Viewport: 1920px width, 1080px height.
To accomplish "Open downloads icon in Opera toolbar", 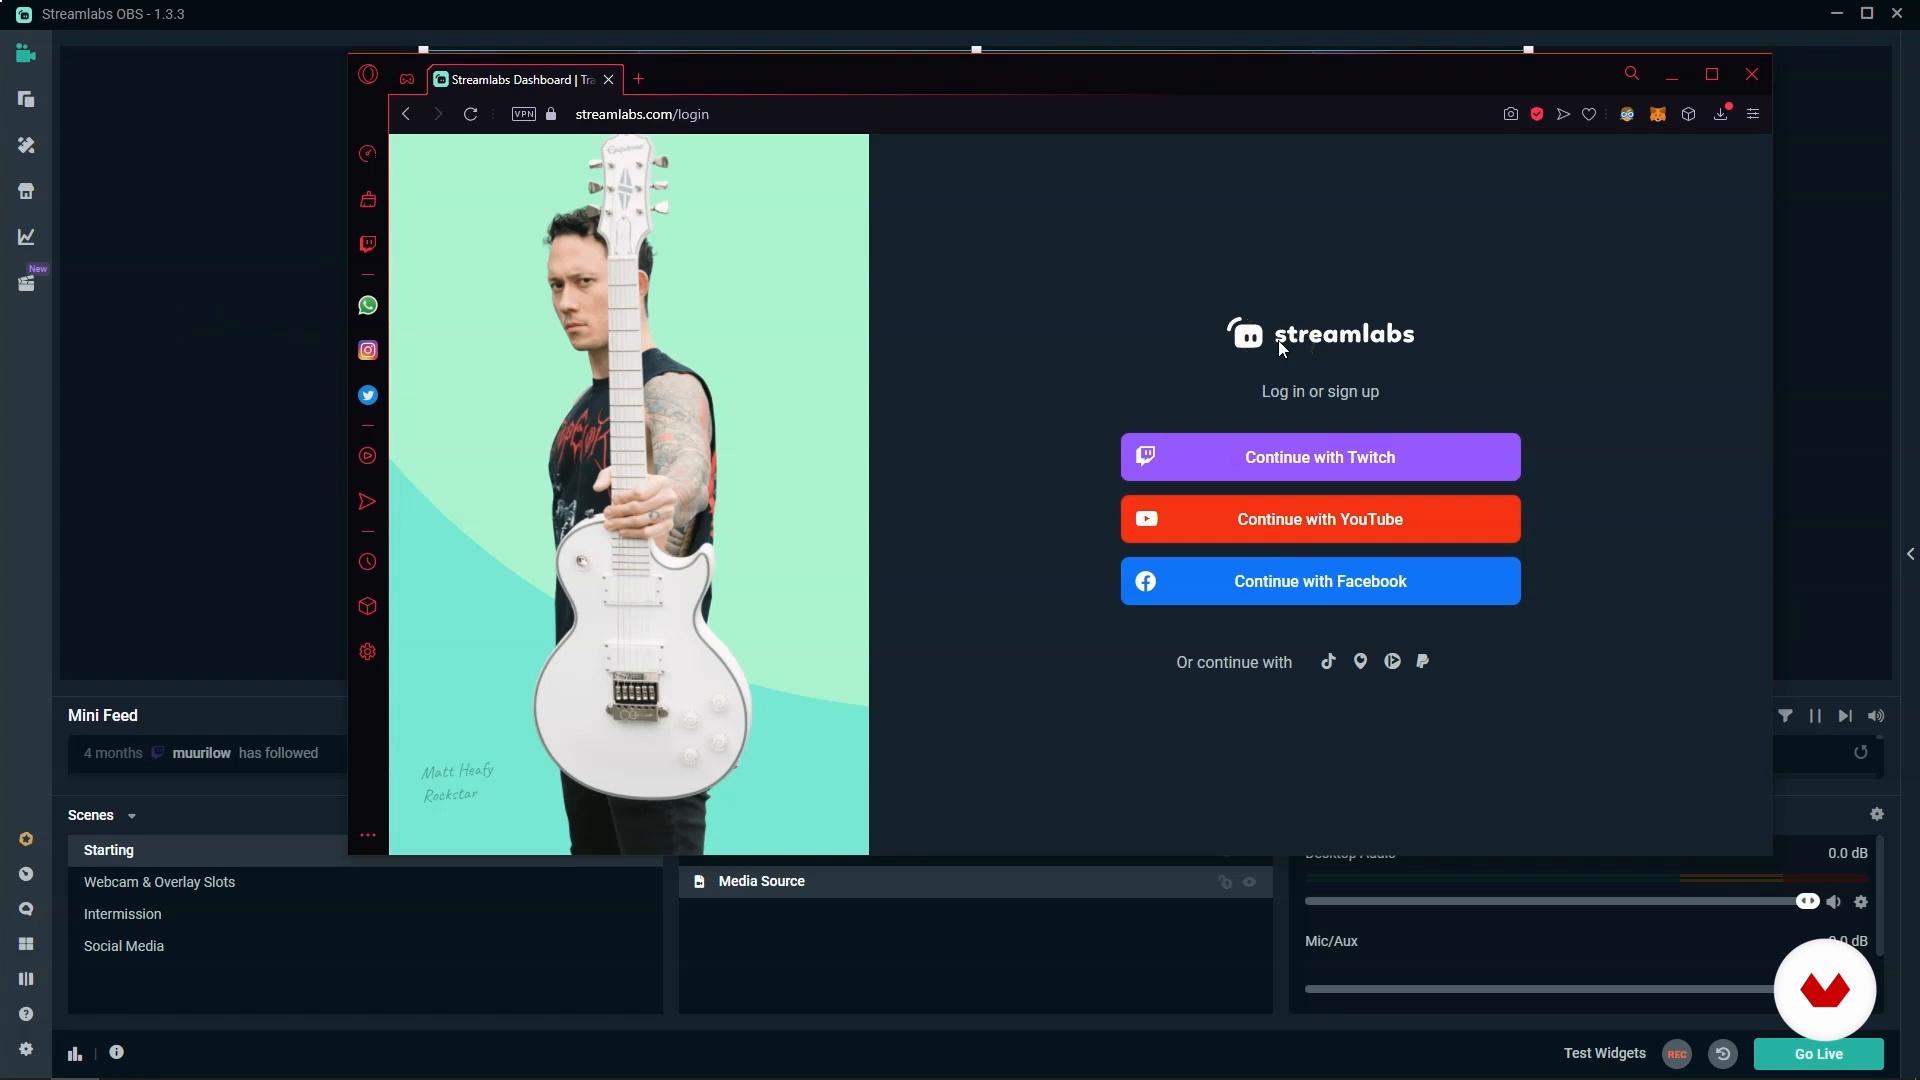I will [1721, 114].
